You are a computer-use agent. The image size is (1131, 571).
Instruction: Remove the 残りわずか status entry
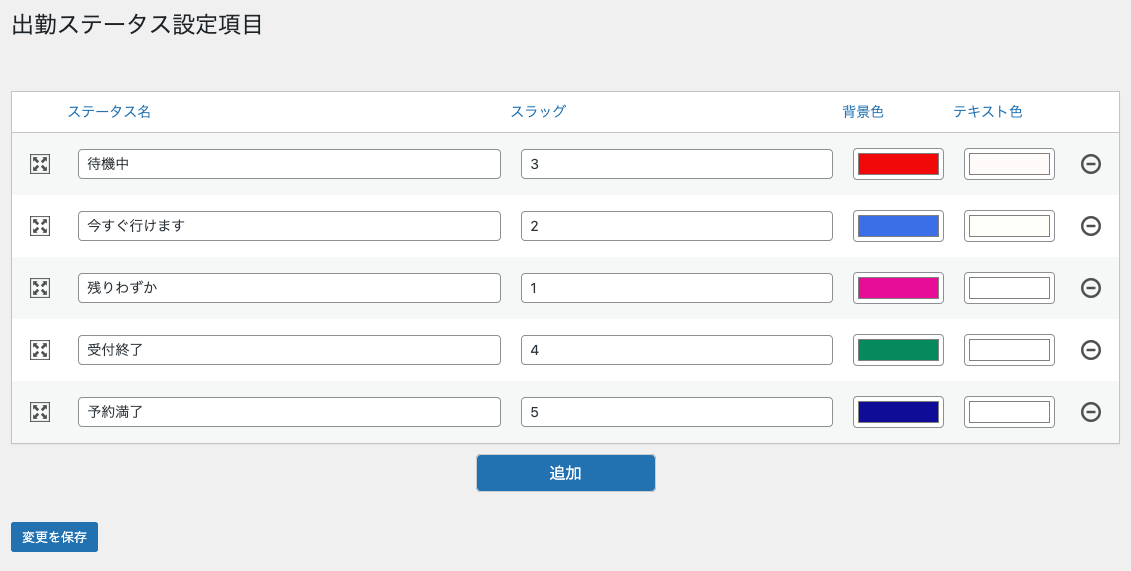point(1091,288)
